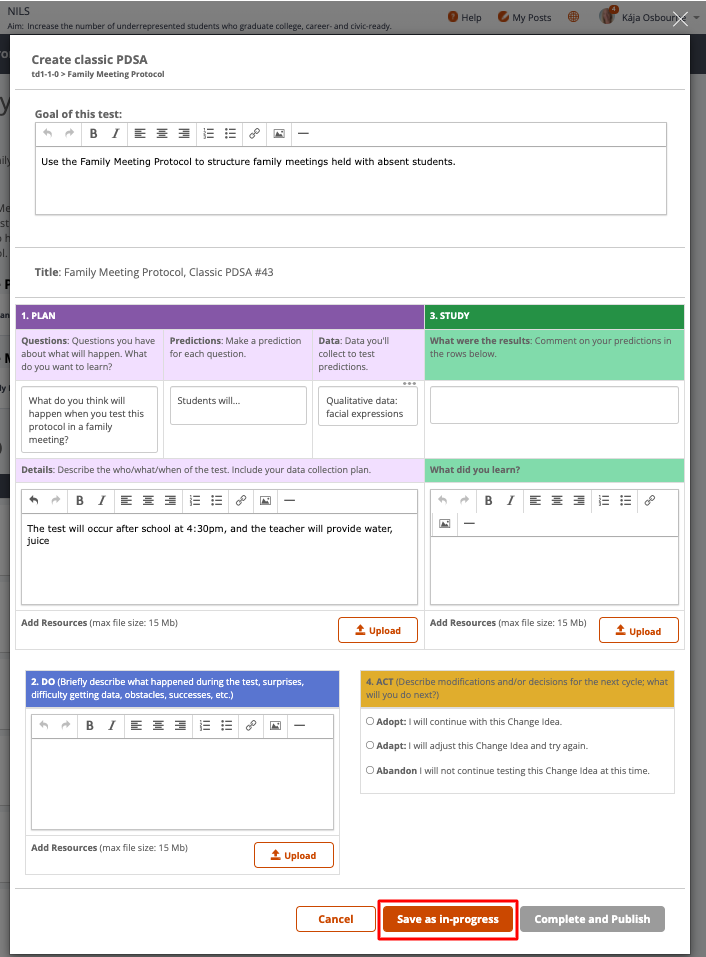Italic in the Plan Details editor toolbar
Viewport: 706px width, 957px height.
101,500
